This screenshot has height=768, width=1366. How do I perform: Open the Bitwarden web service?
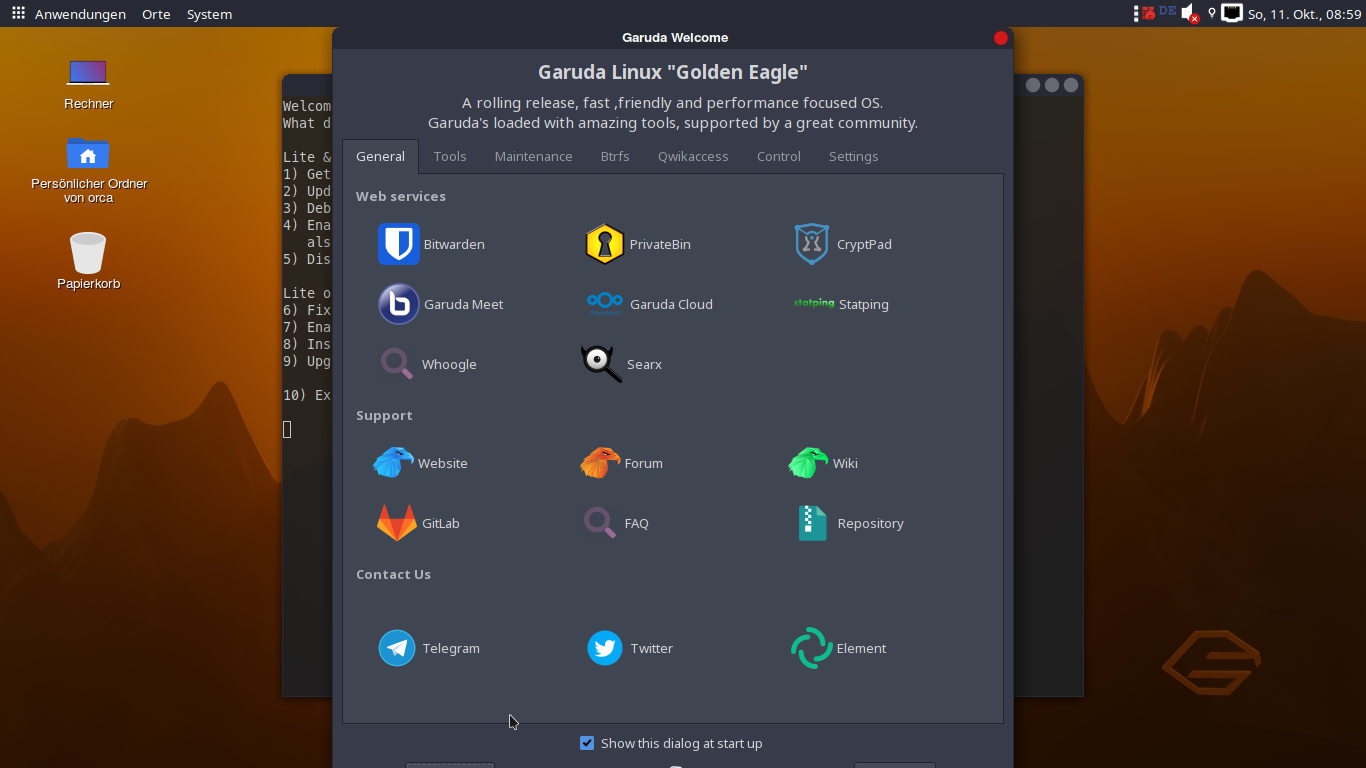pyautogui.click(x=431, y=244)
